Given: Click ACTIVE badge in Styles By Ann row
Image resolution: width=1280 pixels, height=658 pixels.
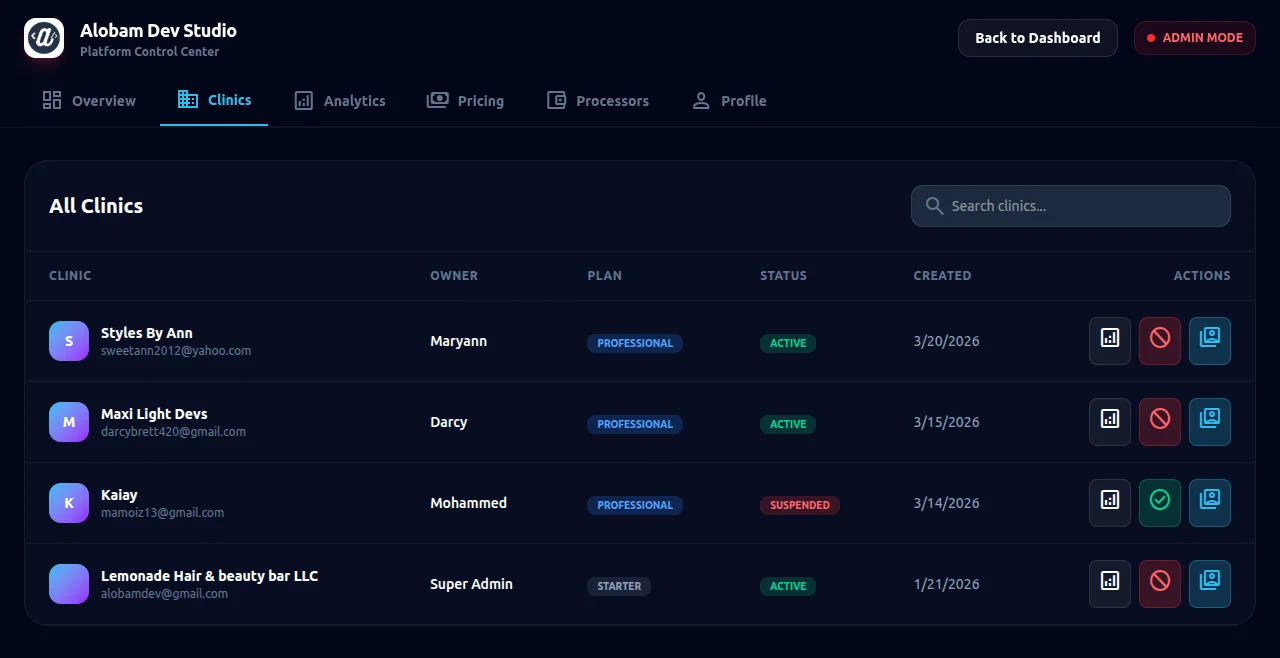Looking at the screenshot, I should click(788, 343).
